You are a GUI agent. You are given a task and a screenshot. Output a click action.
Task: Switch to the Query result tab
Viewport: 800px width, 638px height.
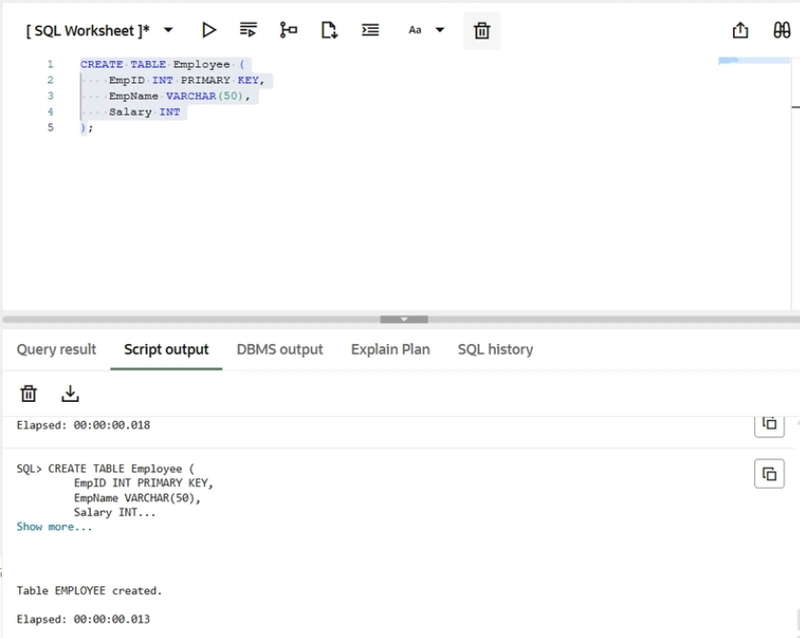click(x=56, y=349)
